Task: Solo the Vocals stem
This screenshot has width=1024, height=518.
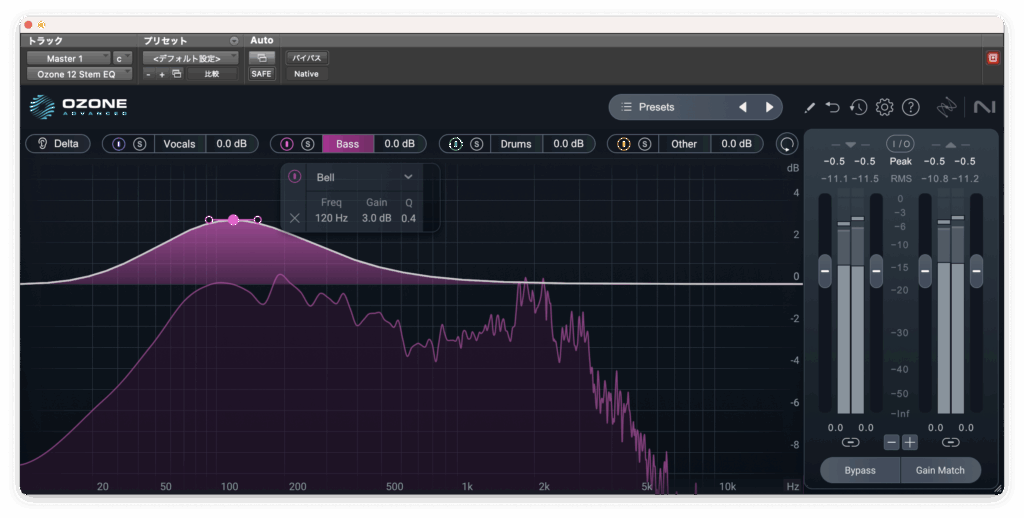Action: point(140,144)
